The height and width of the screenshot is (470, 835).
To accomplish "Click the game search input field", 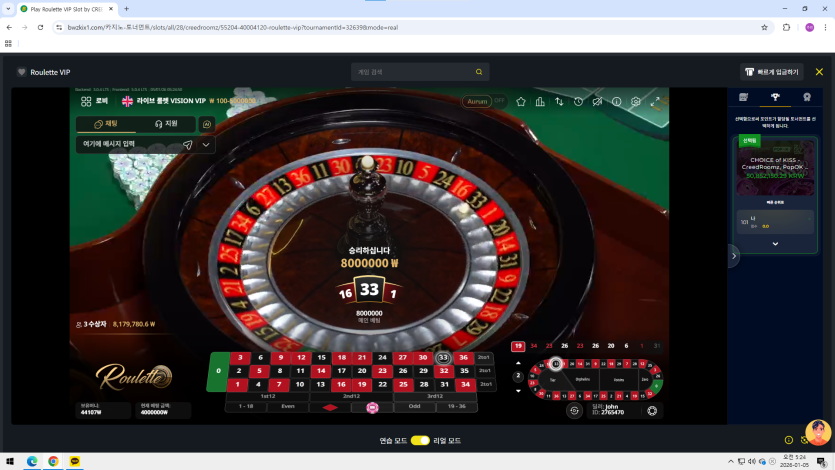I will coord(420,72).
